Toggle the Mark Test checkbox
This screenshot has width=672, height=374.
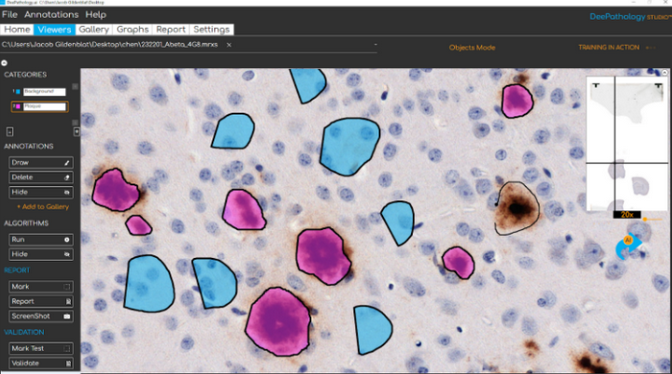pyautogui.click(x=67, y=349)
